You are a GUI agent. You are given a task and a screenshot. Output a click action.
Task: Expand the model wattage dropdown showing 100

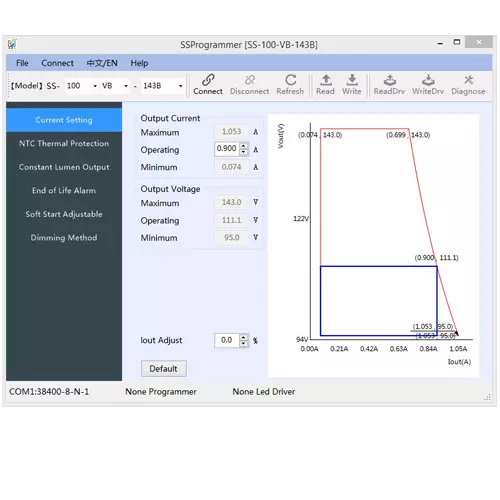click(x=95, y=86)
